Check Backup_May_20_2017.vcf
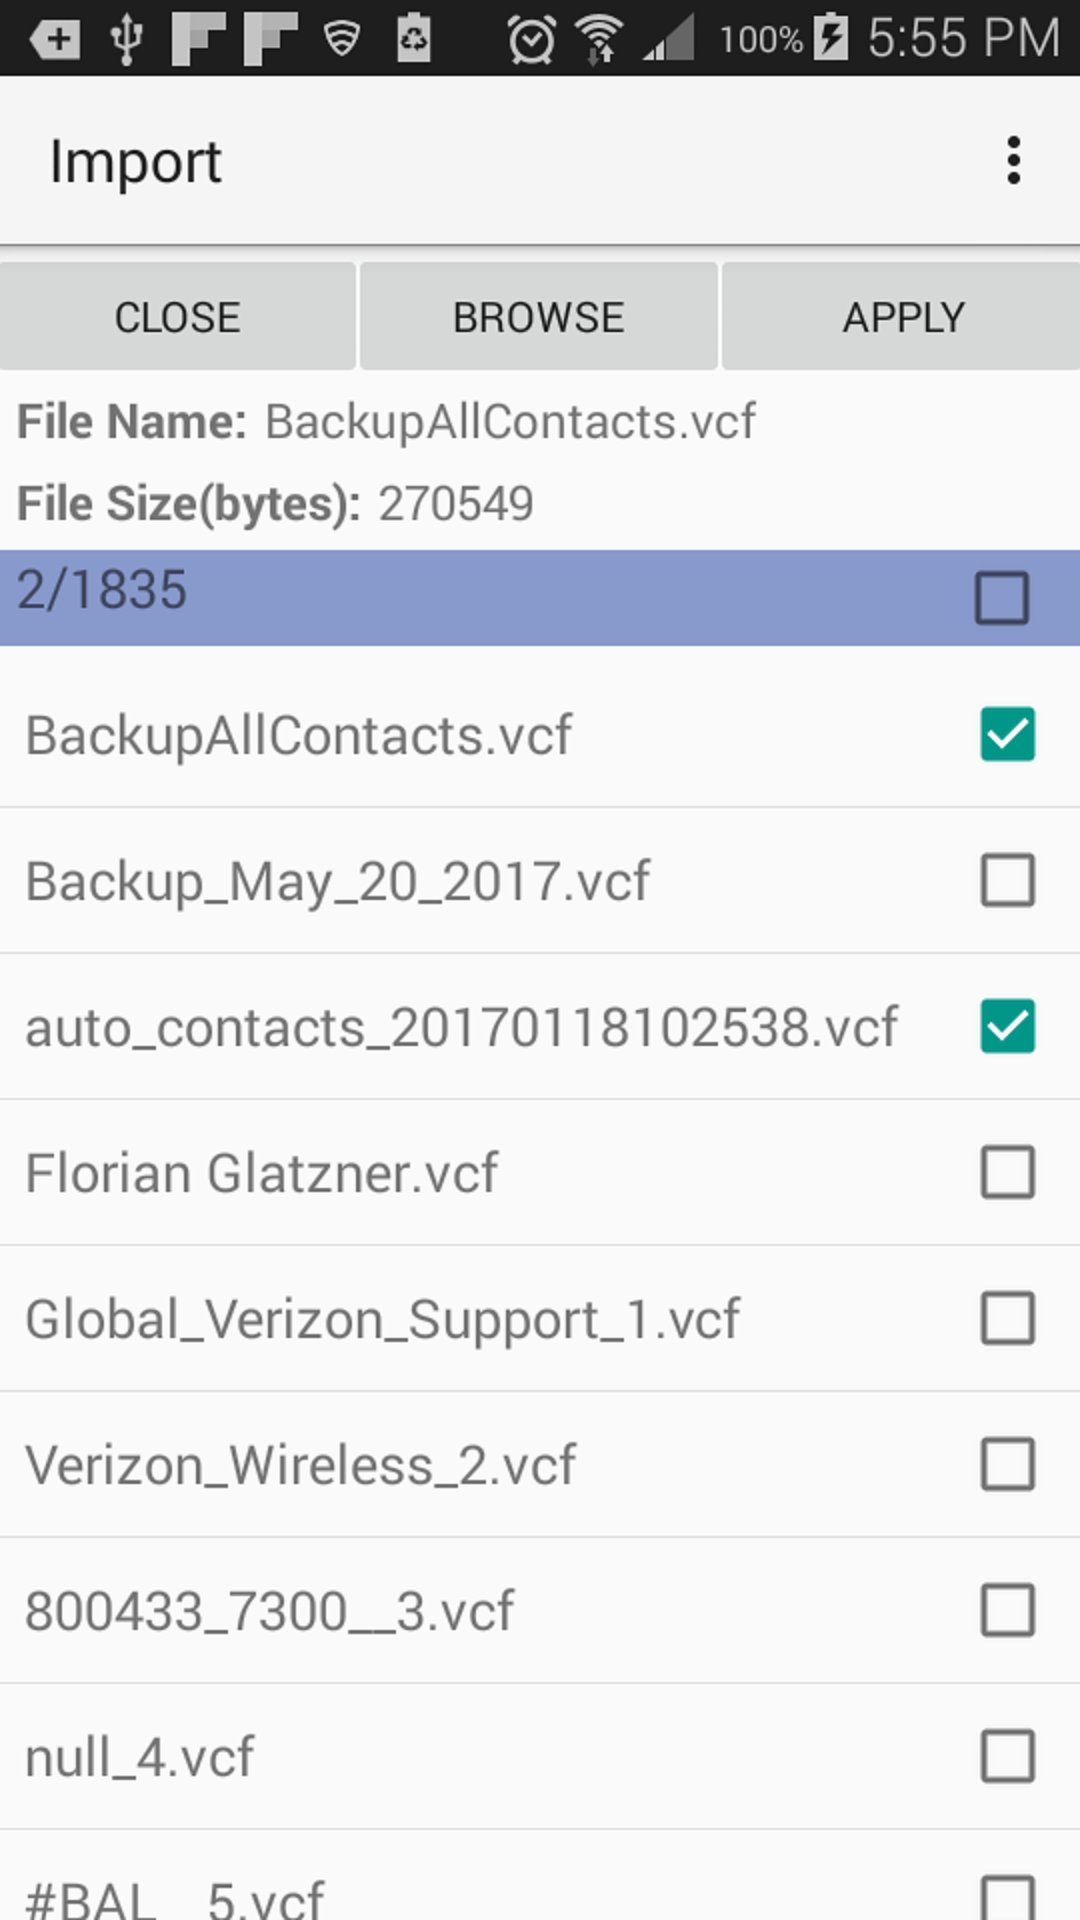The image size is (1080, 1920). click(1007, 880)
